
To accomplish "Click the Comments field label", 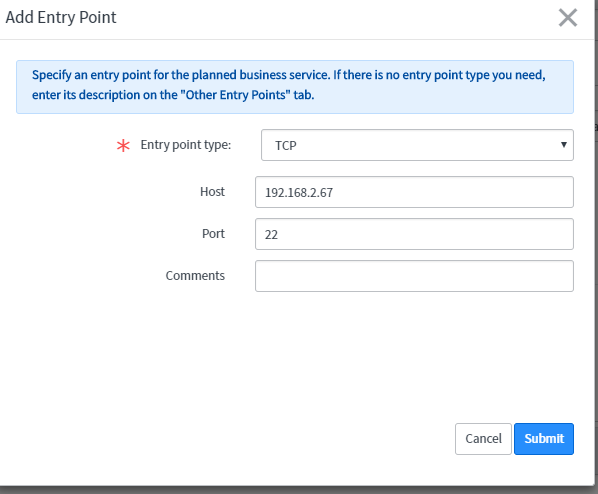I will click(195, 275).
